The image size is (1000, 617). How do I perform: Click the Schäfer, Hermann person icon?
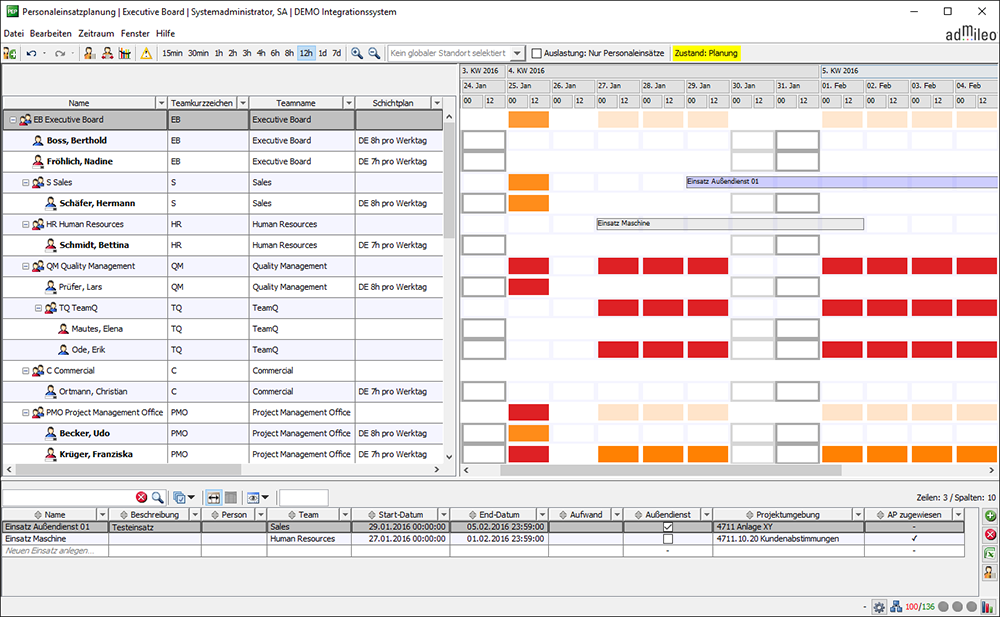click(51, 203)
